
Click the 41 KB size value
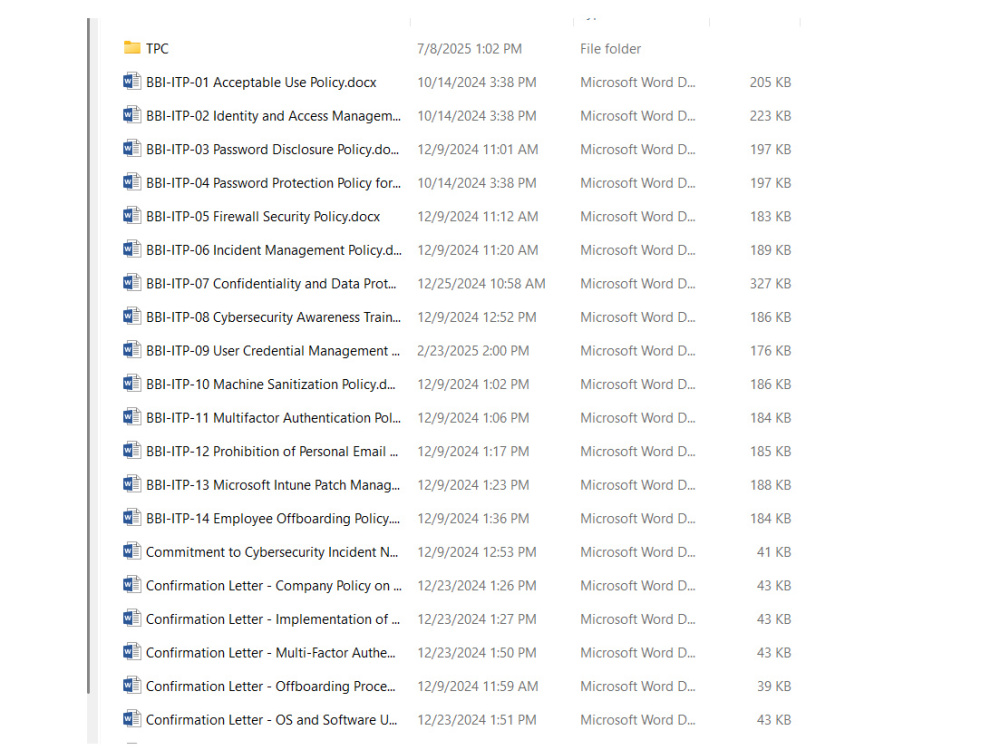(x=774, y=552)
